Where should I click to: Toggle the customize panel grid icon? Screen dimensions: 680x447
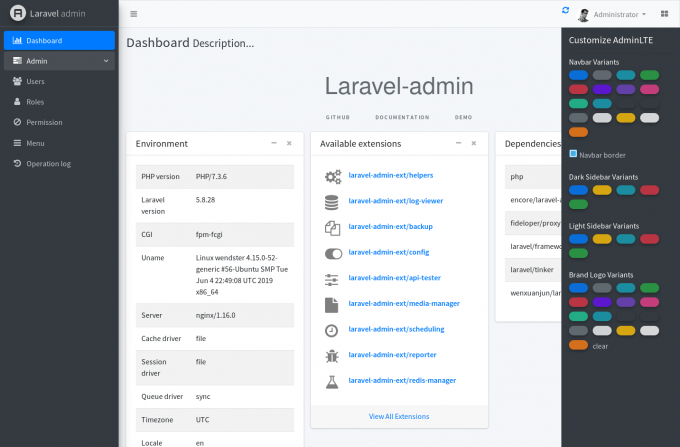664,14
